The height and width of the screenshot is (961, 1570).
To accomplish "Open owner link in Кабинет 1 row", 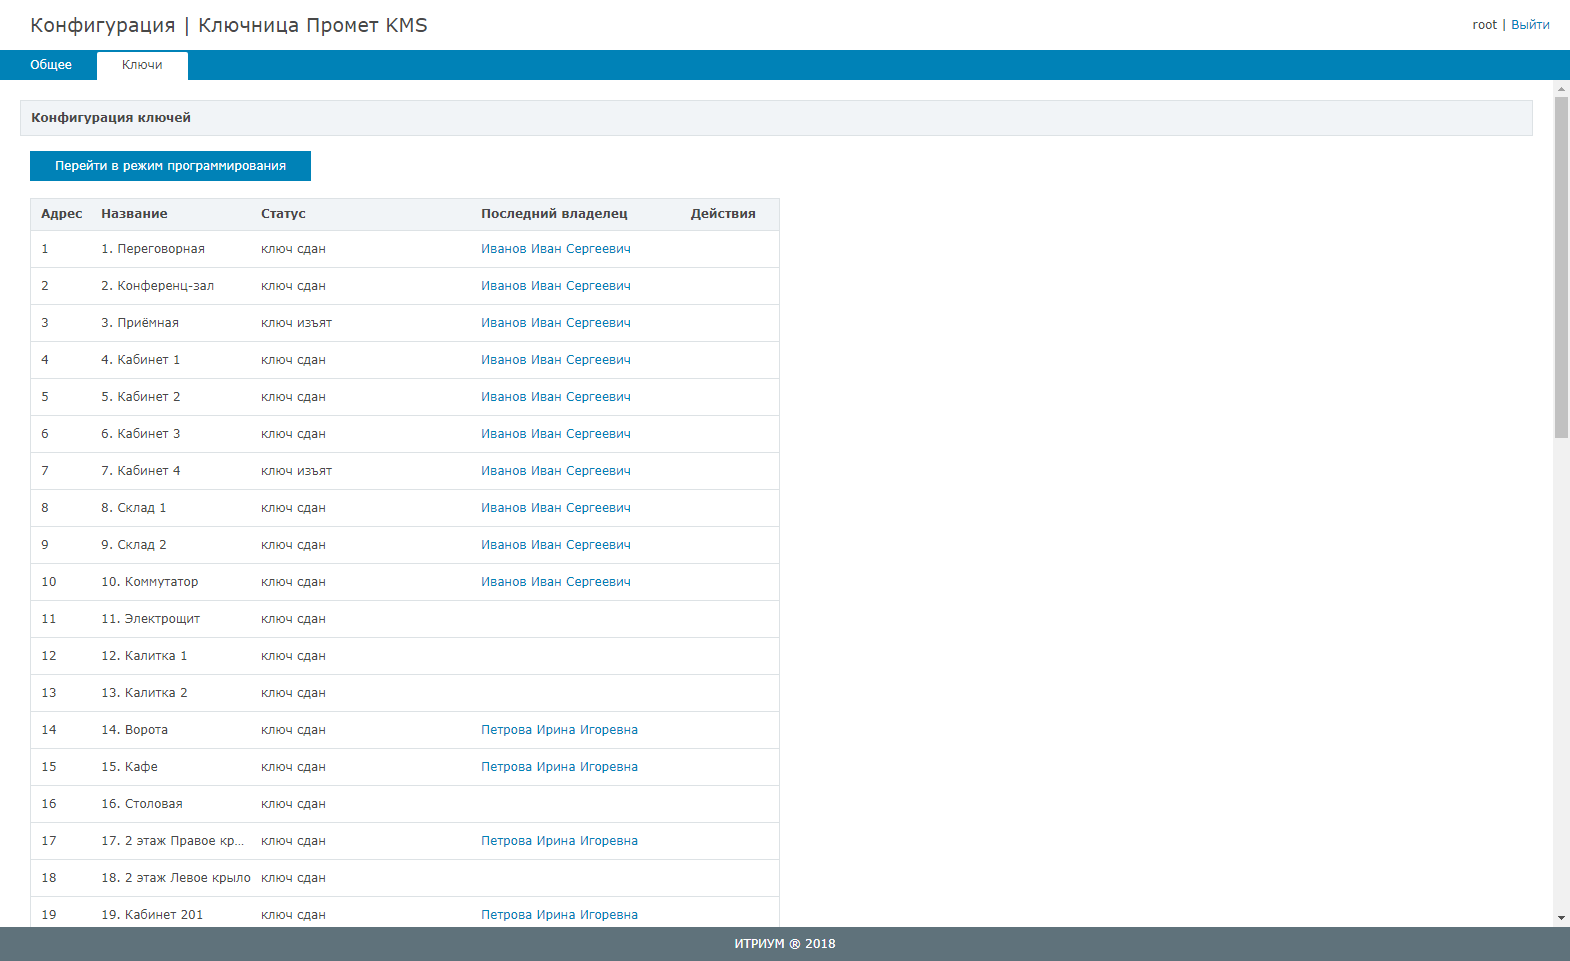I will pyautogui.click(x=556, y=360).
